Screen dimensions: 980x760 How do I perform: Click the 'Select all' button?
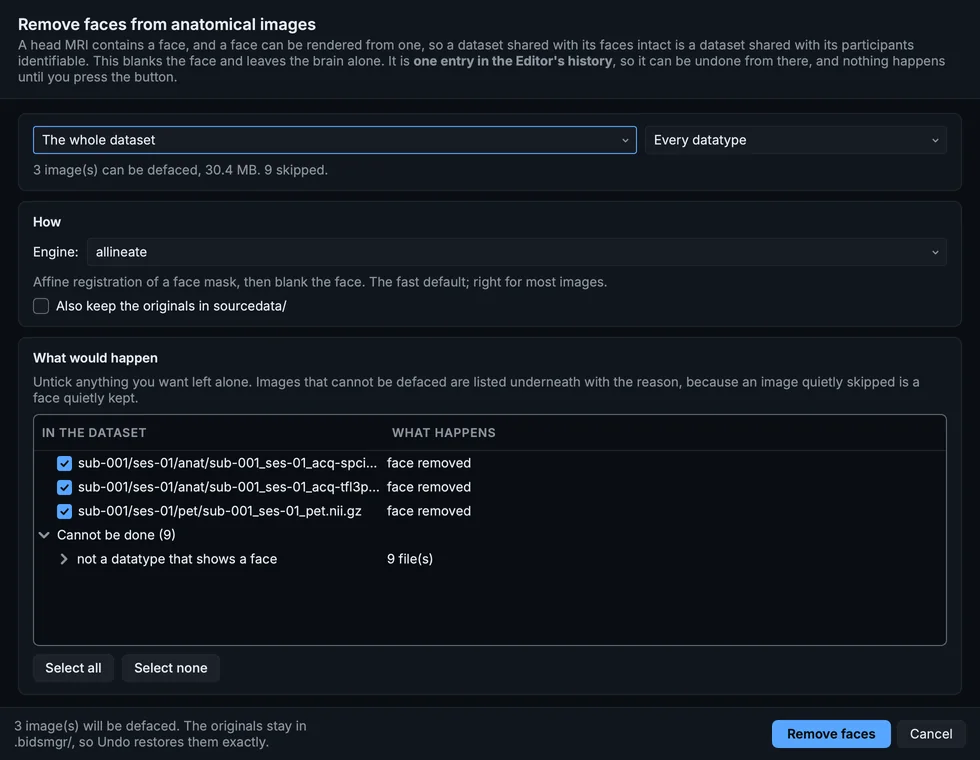[73, 668]
